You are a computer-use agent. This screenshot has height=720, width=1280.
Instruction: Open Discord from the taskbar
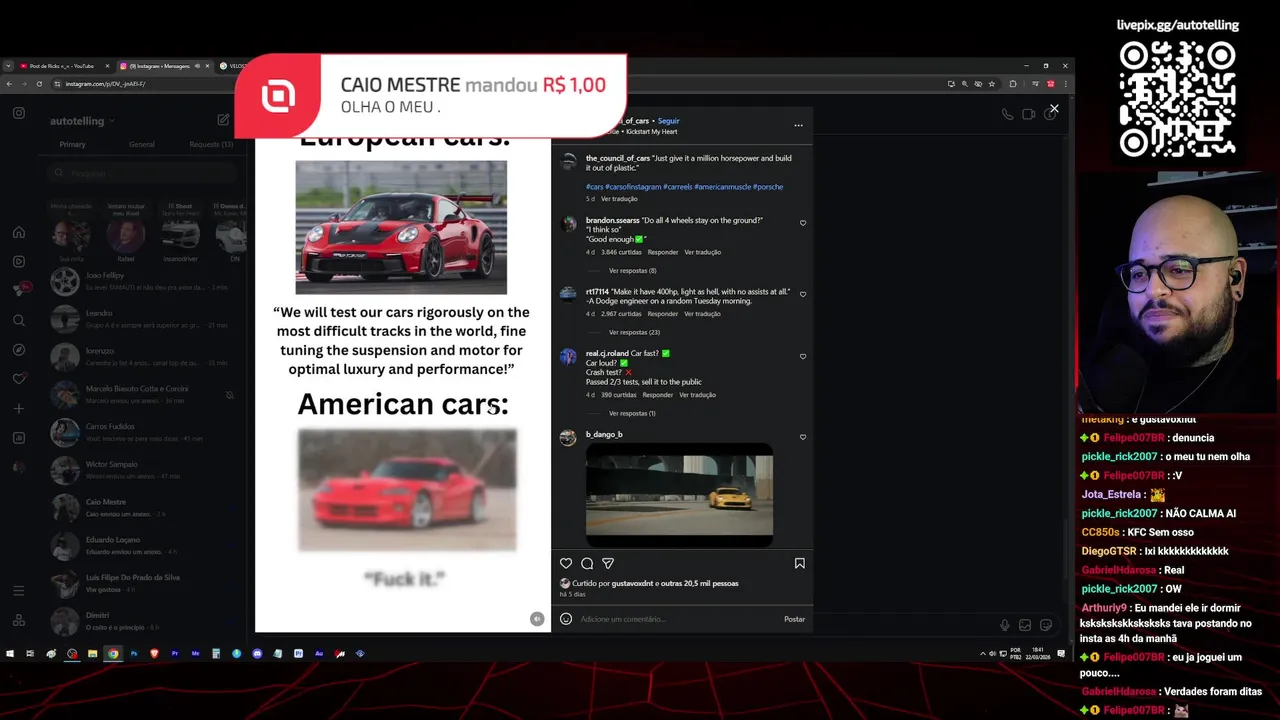click(x=257, y=654)
